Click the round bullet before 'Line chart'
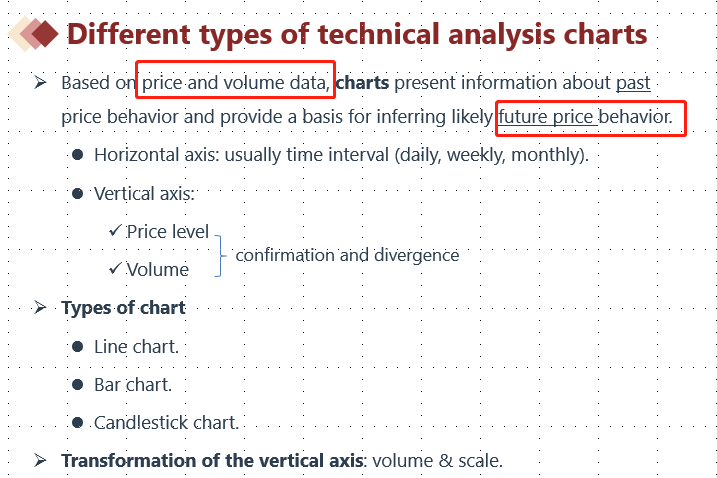717x478 pixels. (x=77, y=347)
